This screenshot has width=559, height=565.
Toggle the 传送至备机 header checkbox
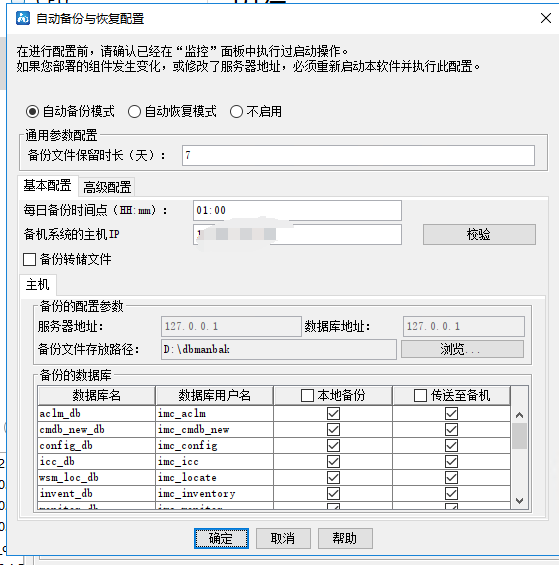coord(420,395)
